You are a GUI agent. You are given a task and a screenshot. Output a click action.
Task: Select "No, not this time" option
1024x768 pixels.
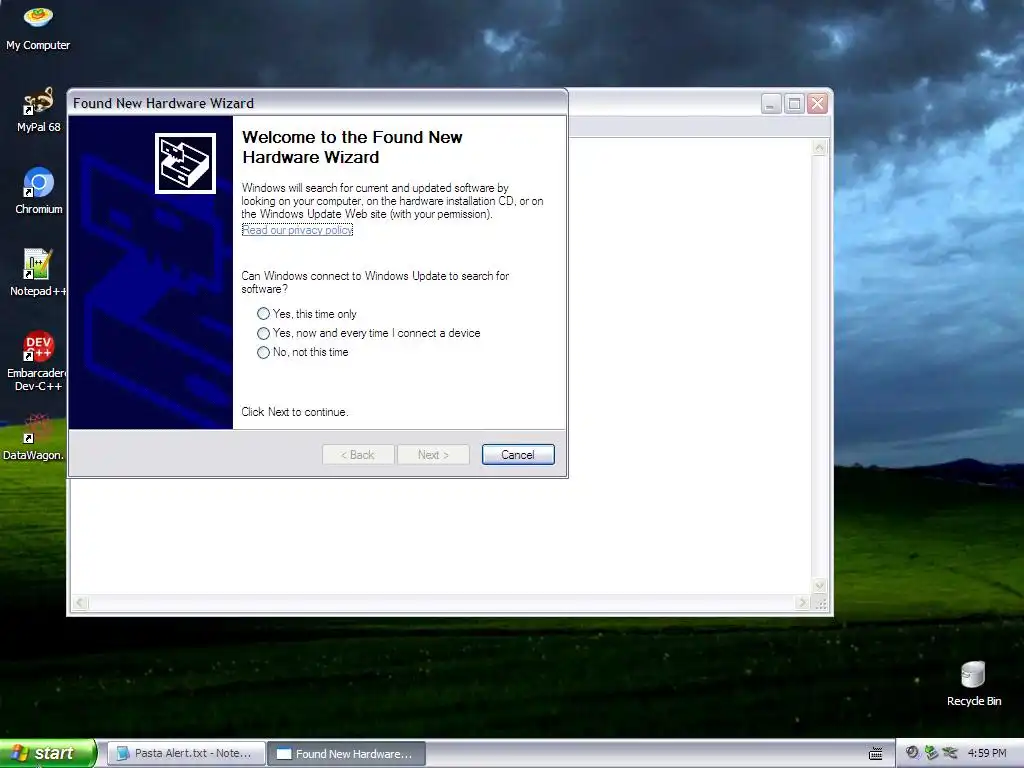coord(303,352)
